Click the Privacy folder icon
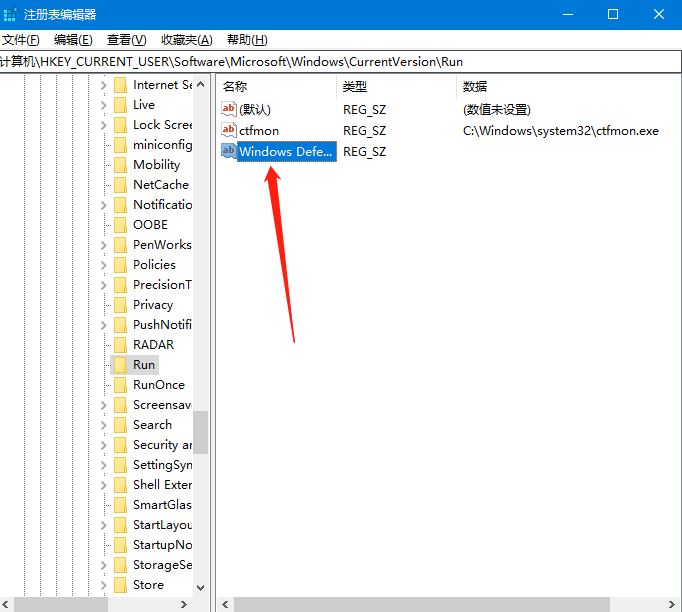 point(120,305)
